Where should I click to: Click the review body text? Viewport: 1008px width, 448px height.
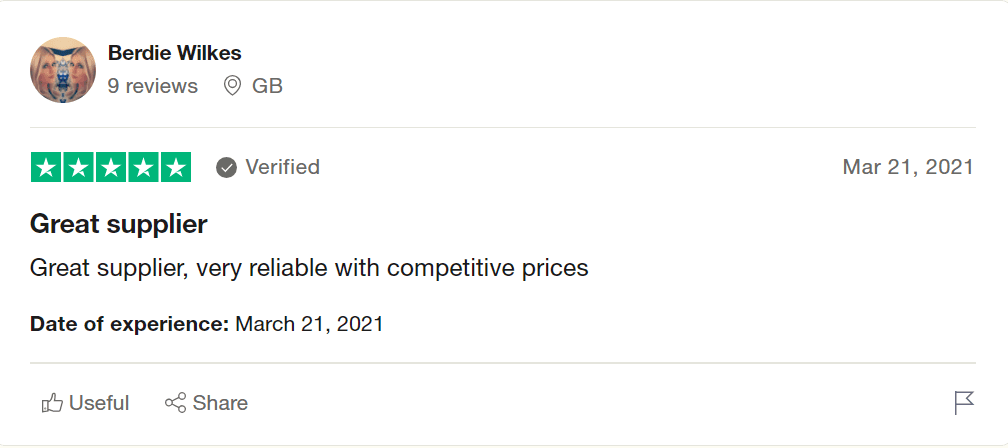coord(309,268)
